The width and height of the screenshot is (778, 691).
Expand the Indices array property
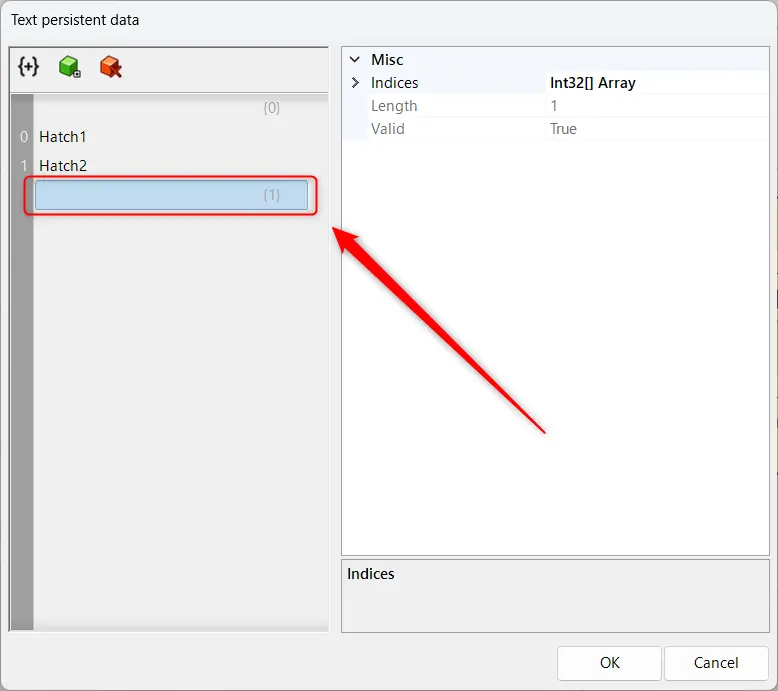pos(355,83)
